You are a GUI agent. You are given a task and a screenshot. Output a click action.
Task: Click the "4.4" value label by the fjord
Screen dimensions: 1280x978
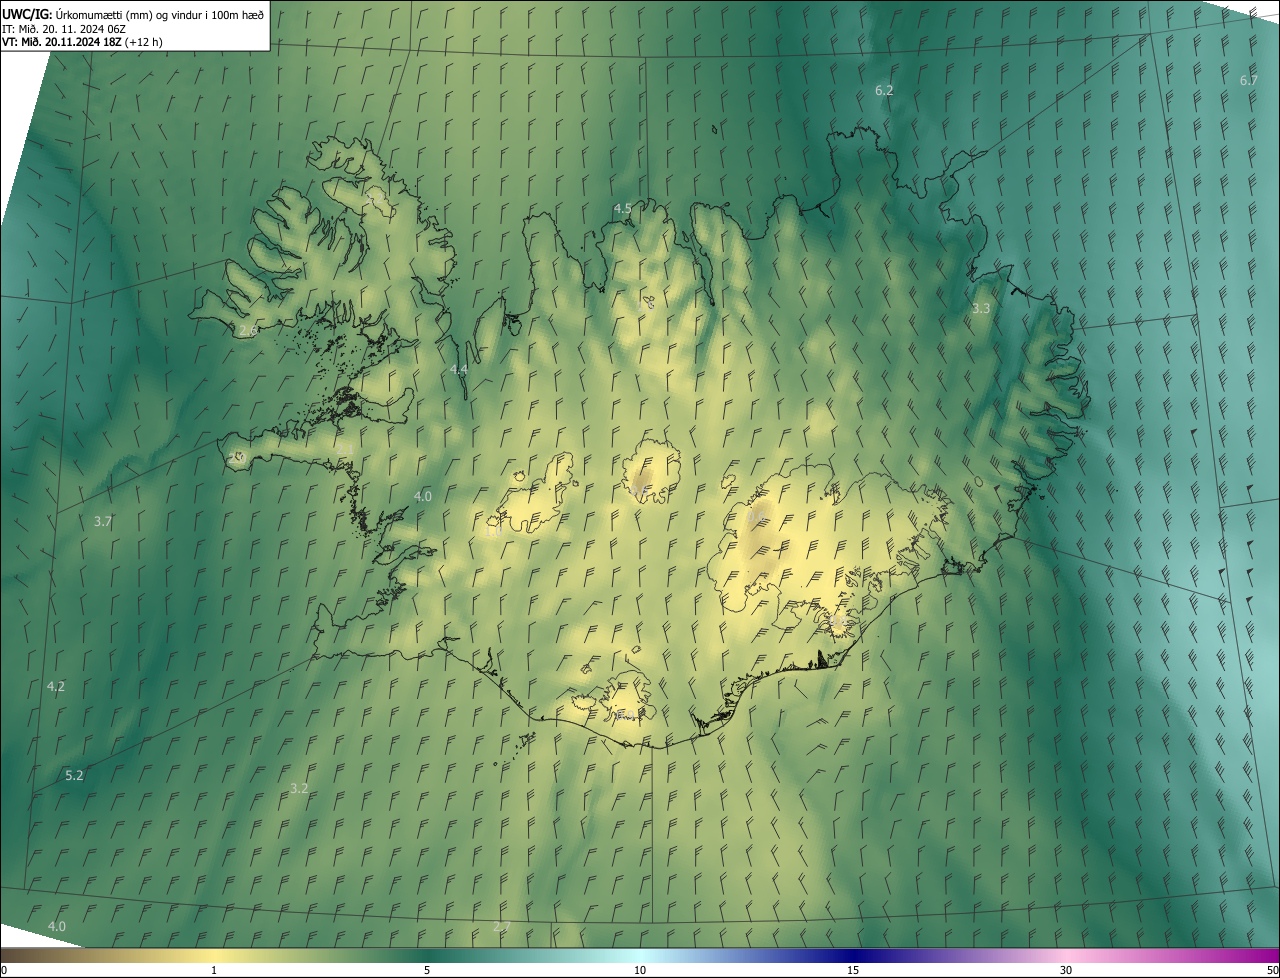click(x=459, y=369)
